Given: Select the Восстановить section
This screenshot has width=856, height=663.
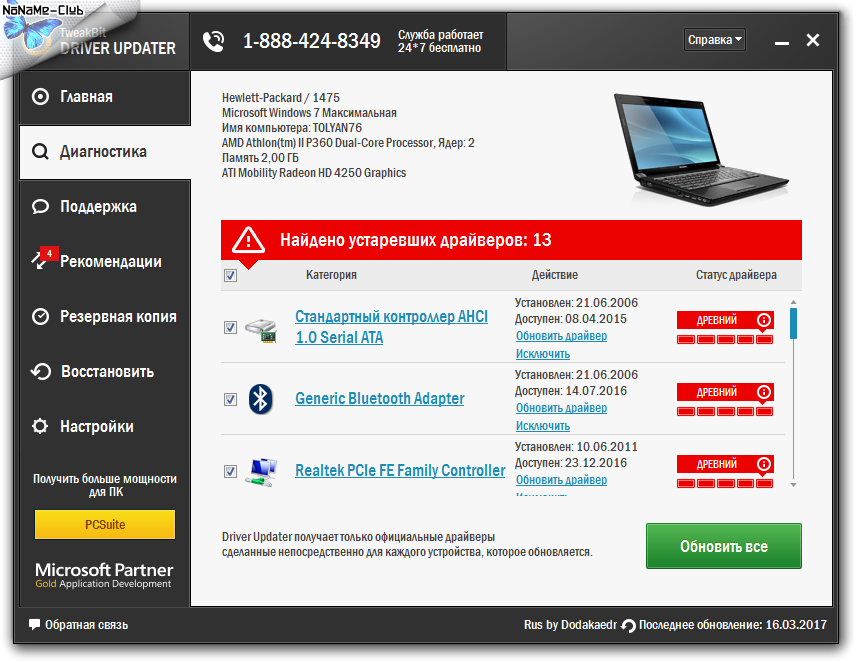Looking at the screenshot, I should pos(105,371).
